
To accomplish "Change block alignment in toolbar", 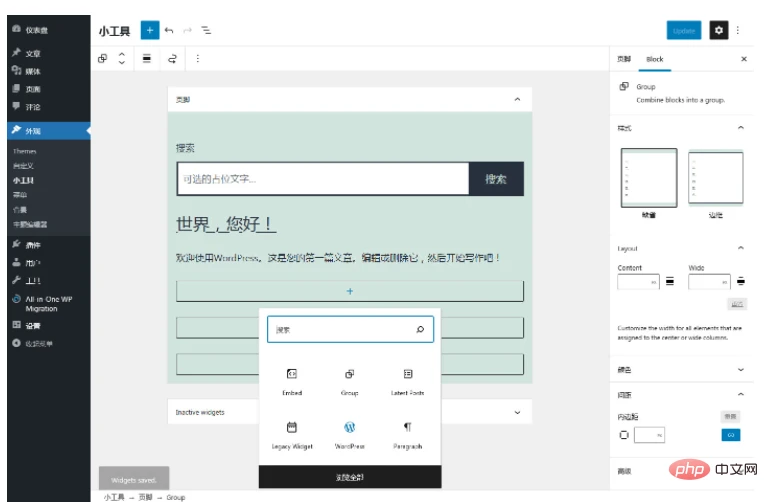I will click(x=146, y=59).
